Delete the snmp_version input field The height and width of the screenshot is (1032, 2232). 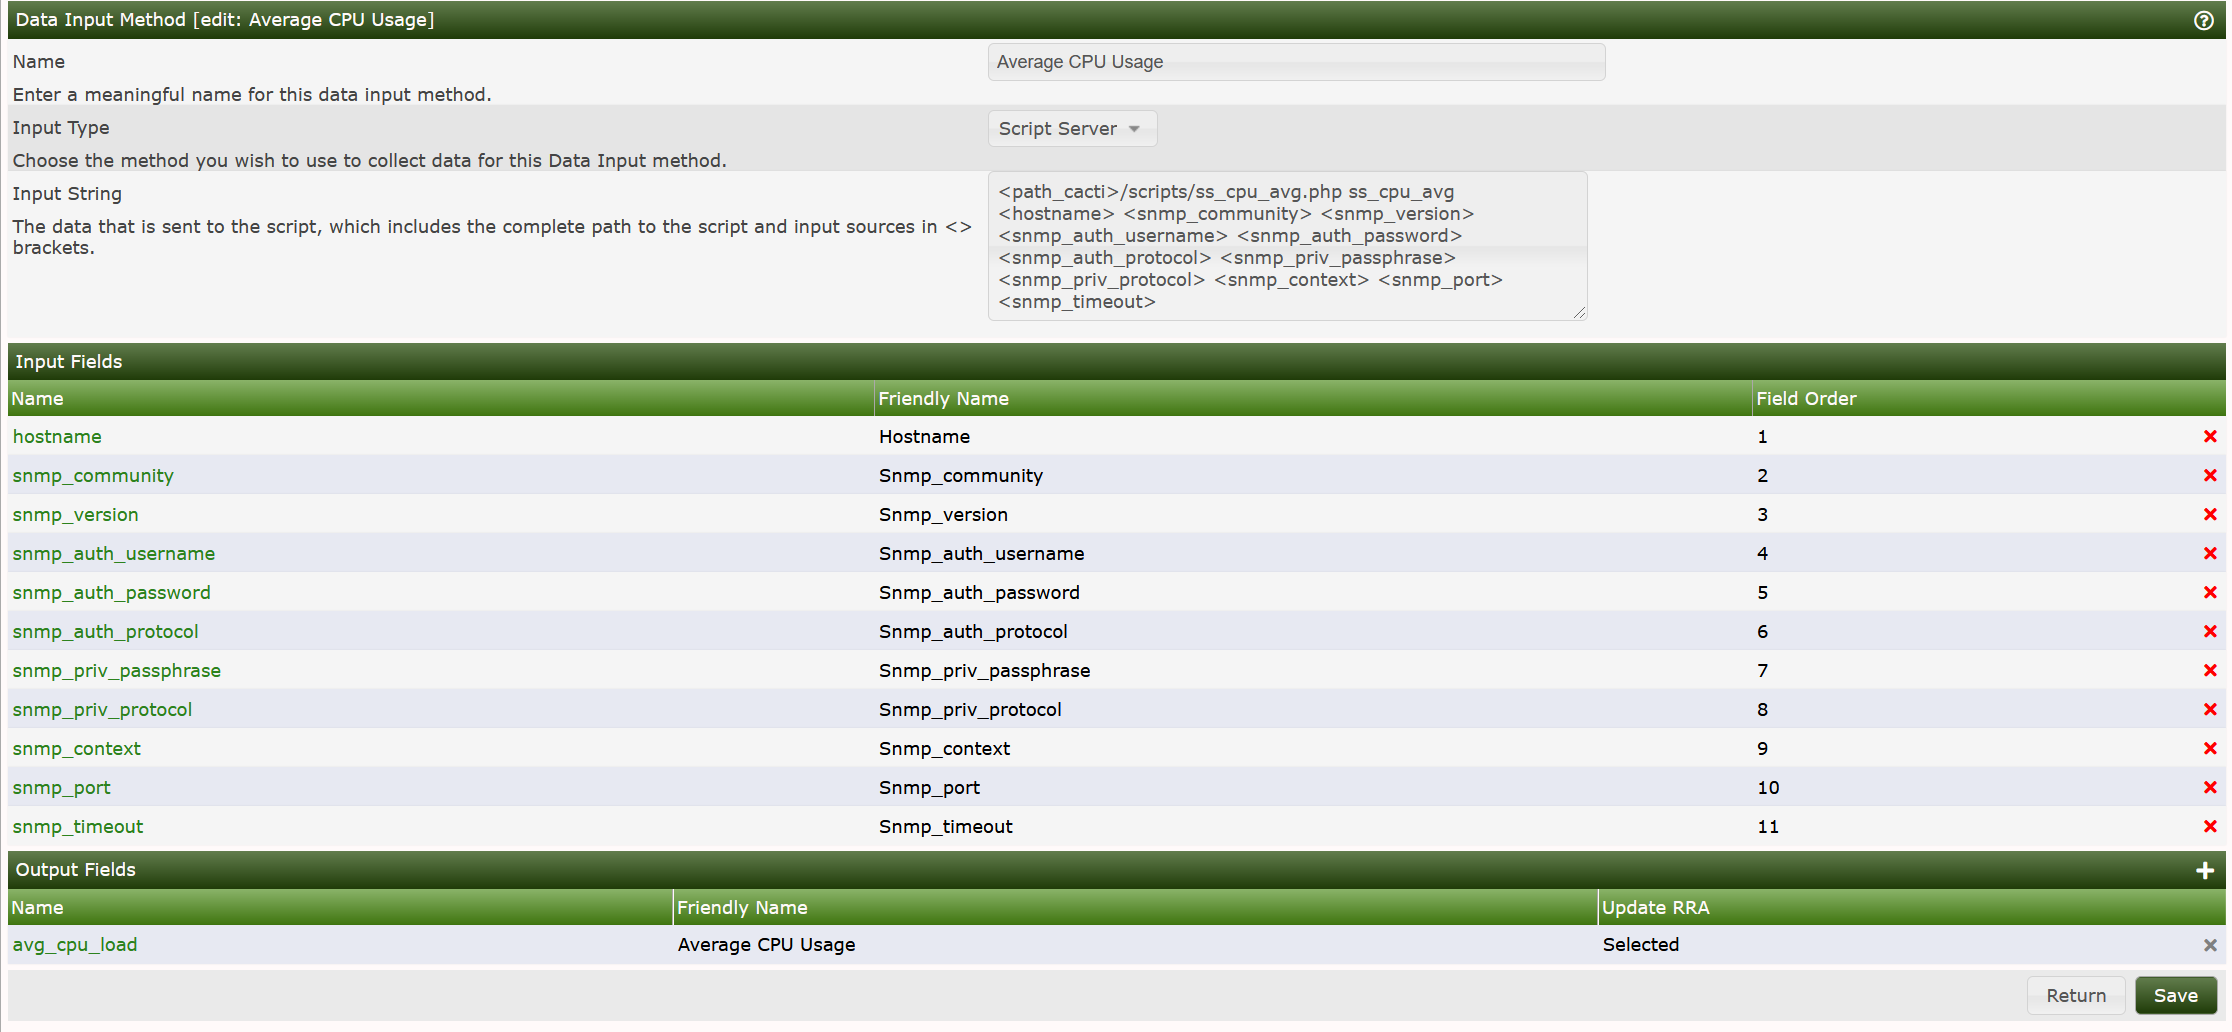point(2210,514)
